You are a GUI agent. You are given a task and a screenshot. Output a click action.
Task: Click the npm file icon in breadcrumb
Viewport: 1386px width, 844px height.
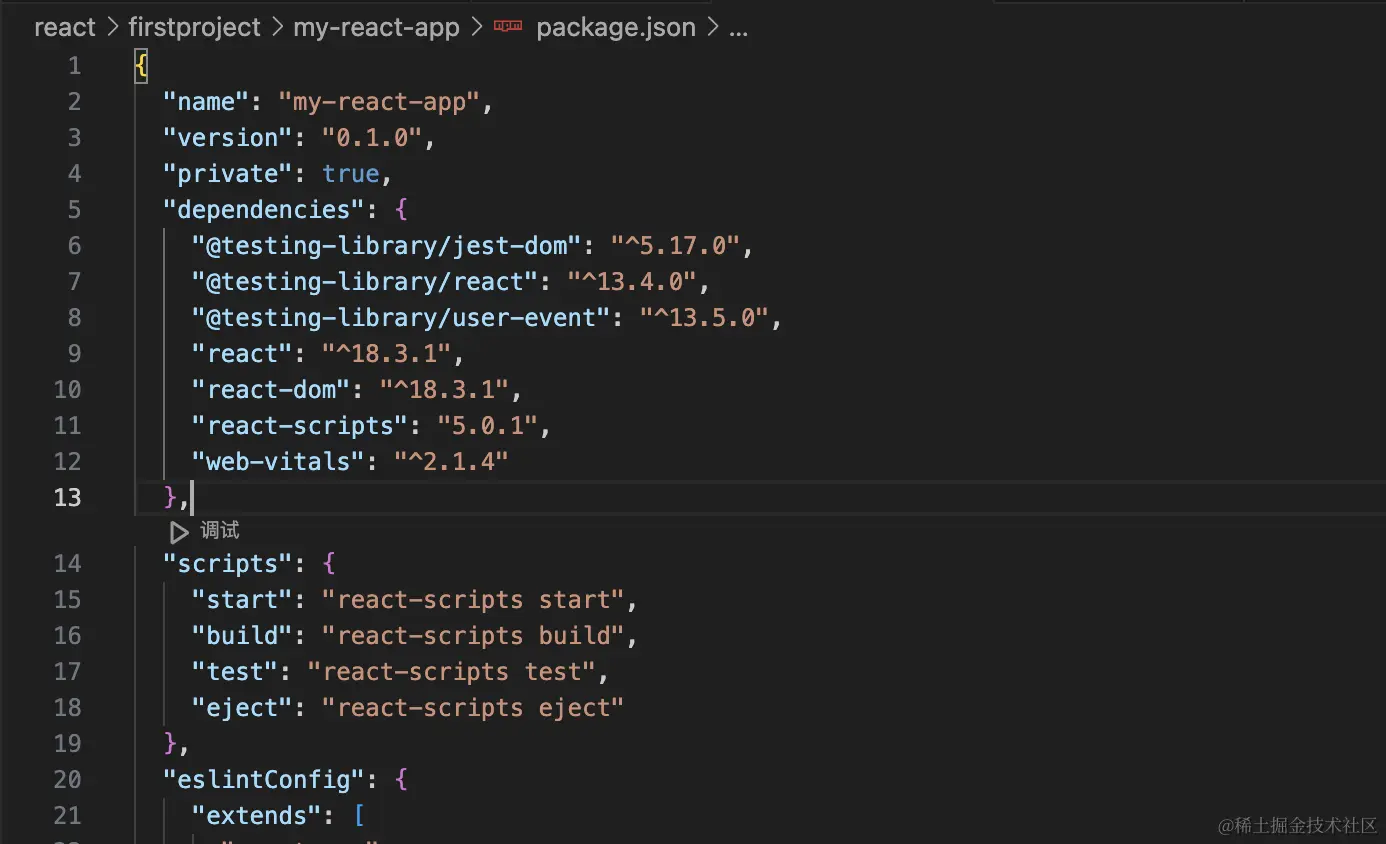pyautogui.click(x=508, y=28)
